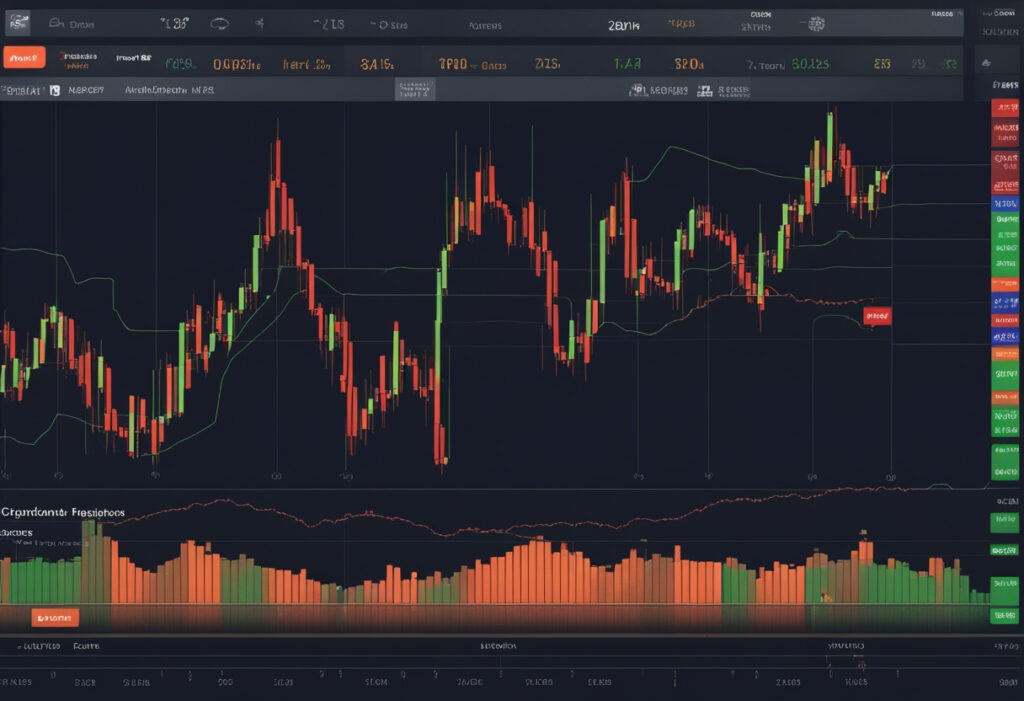Click the red-text label next to orange button

click(x=78, y=60)
